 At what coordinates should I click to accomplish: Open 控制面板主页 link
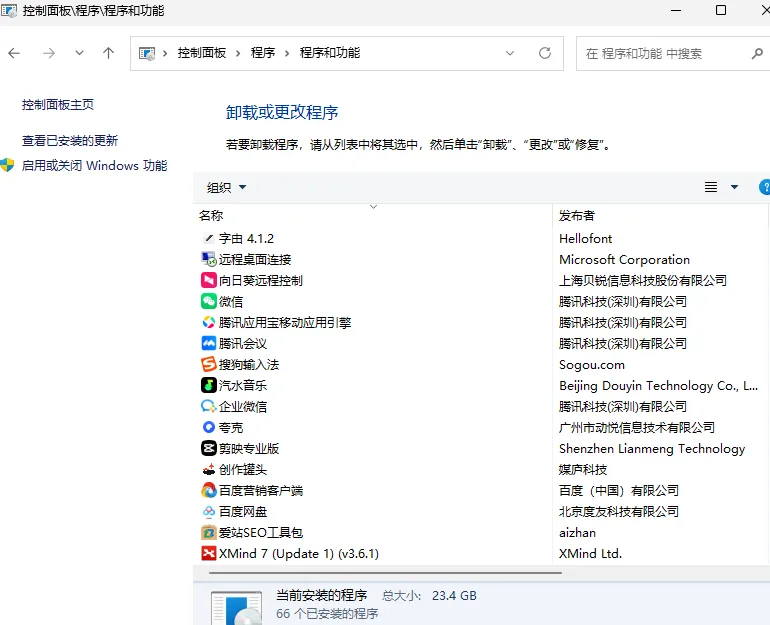(x=58, y=105)
